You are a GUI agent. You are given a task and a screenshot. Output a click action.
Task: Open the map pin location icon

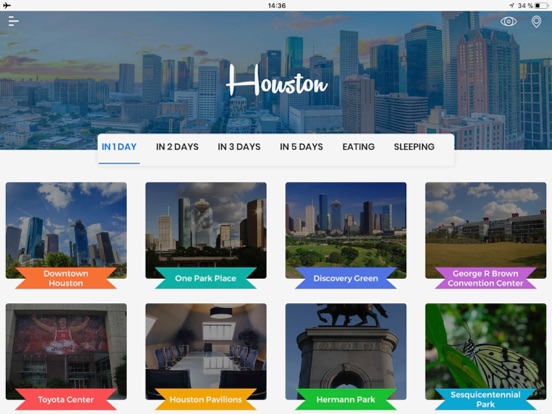pos(536,21)
